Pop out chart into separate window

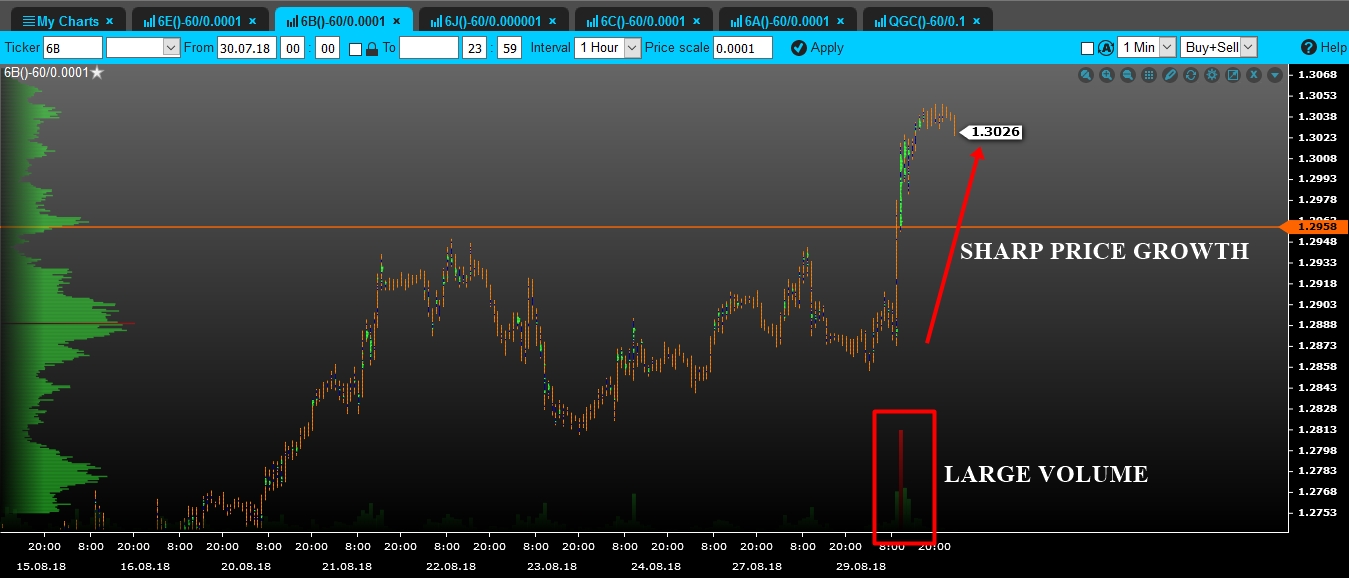pos(1233,75)
